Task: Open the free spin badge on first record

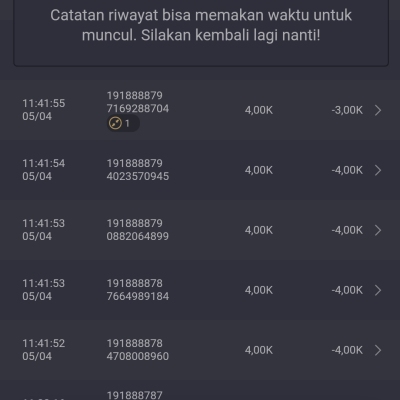Action: pos(123,123)
